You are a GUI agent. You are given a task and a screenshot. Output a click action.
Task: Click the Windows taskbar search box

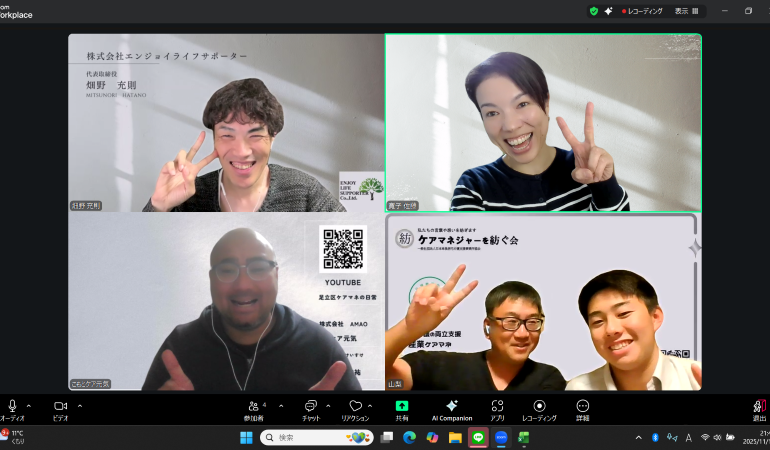pyautogui.click(x=316, y=437)
